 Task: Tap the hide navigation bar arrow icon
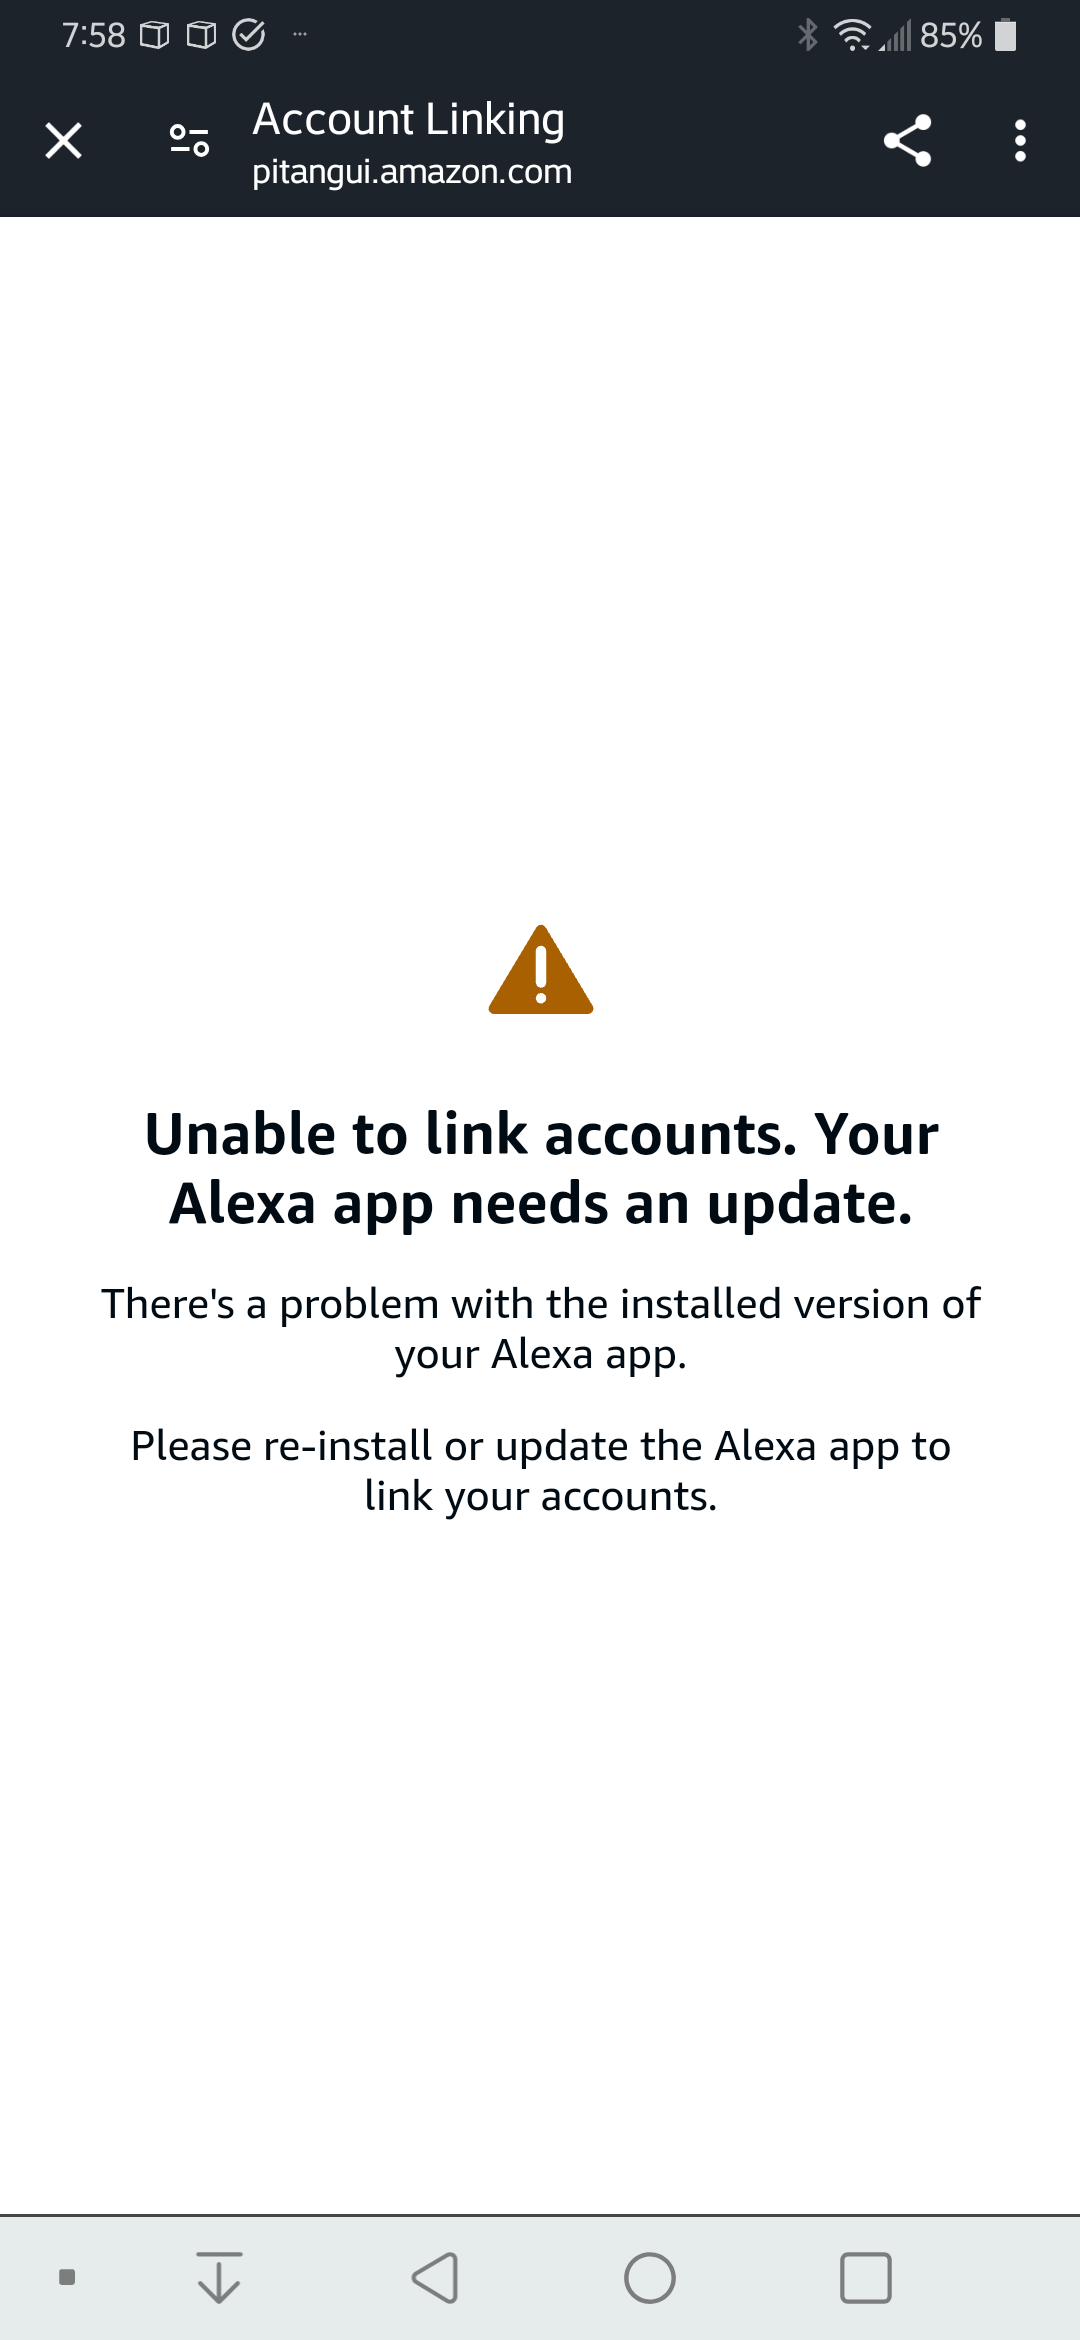click(x=219, y=2277)
